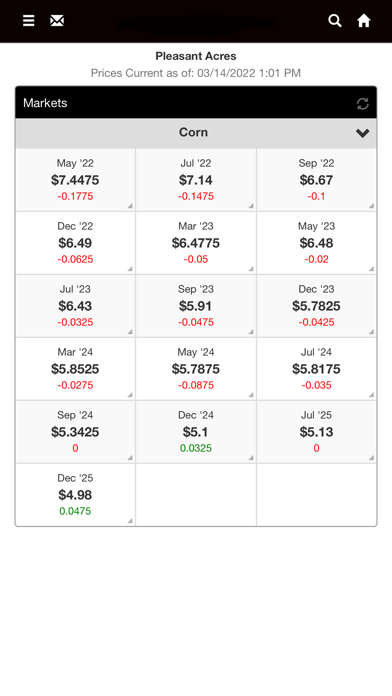Screen dimensions: 392x696
Task: Select the Dec '24 $5.1 tile
Action: pos(196,432)
